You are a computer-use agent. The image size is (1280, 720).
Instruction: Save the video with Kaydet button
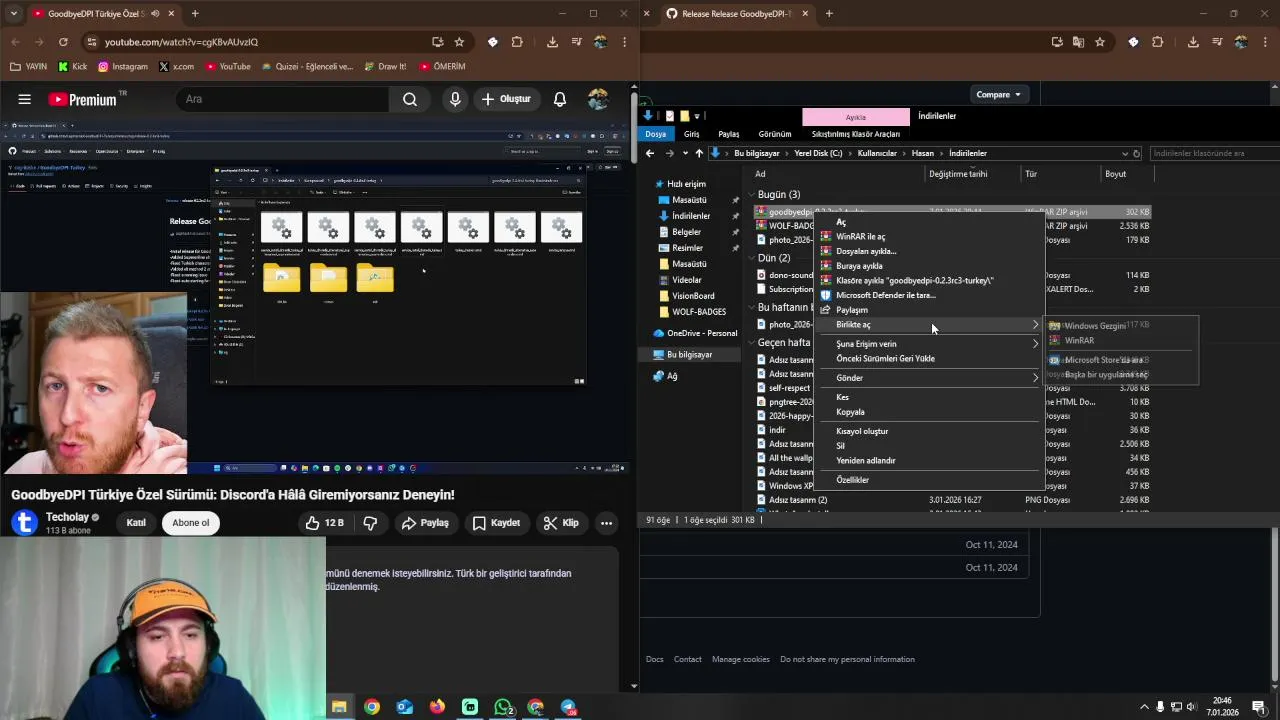pos(496,523)
